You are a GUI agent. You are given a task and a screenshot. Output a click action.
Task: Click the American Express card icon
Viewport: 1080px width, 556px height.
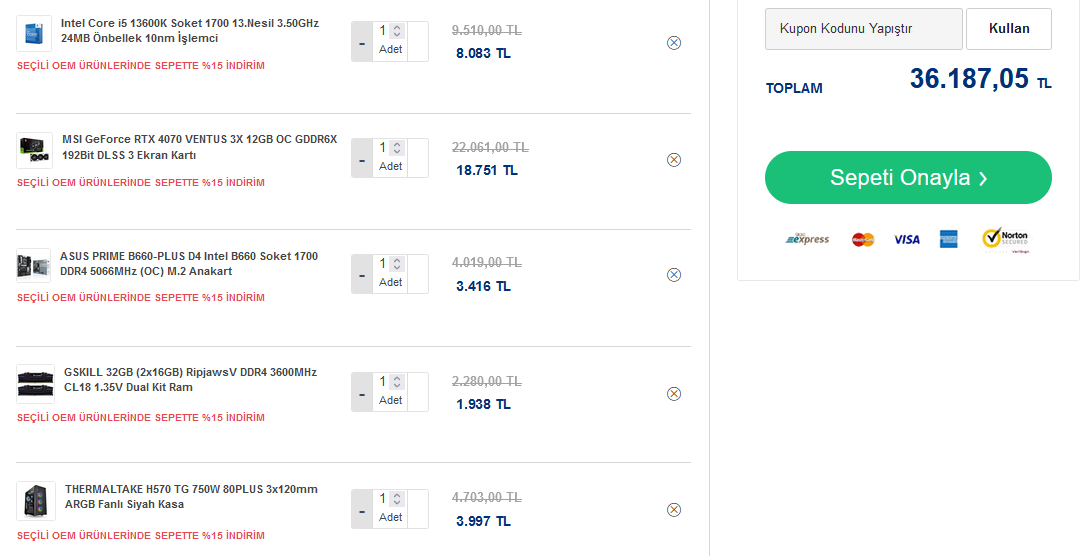click(949, 239)
